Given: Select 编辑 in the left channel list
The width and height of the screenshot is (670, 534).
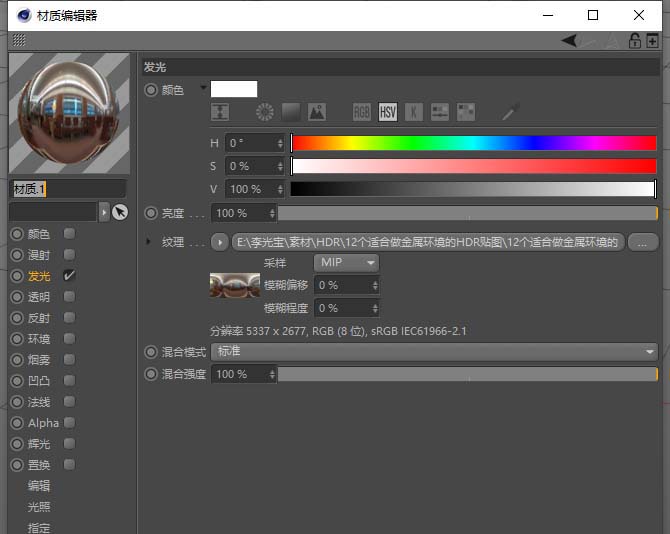Looking at the screenshot, I should (39, 486).
